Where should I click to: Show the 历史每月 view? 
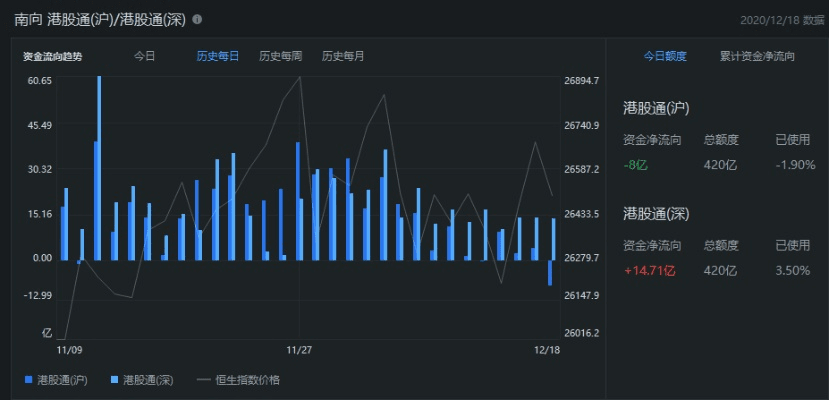point(343,56)
